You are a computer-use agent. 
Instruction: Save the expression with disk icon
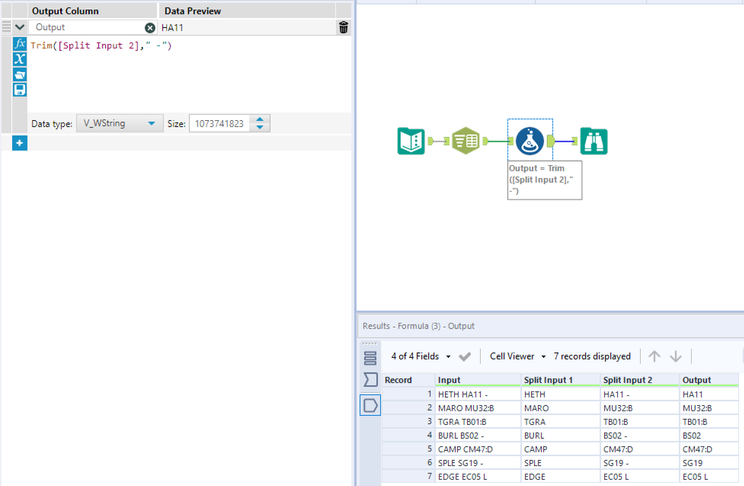(19, 90)
